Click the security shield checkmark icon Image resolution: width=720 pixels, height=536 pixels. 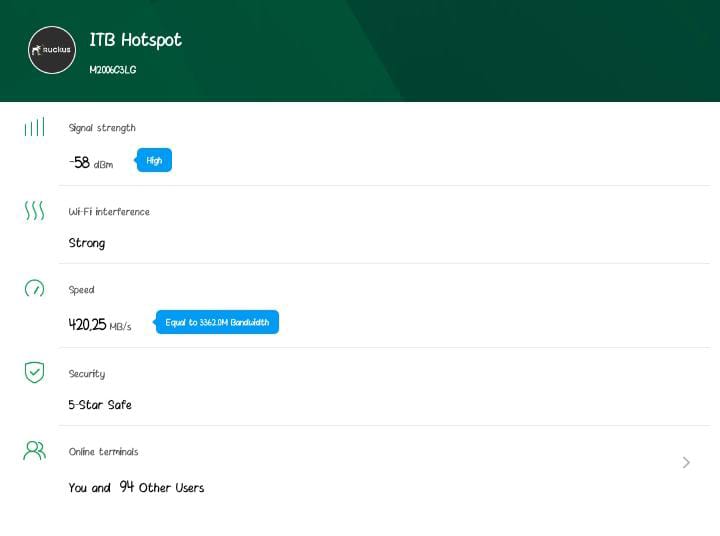click(x=34, y=372)
